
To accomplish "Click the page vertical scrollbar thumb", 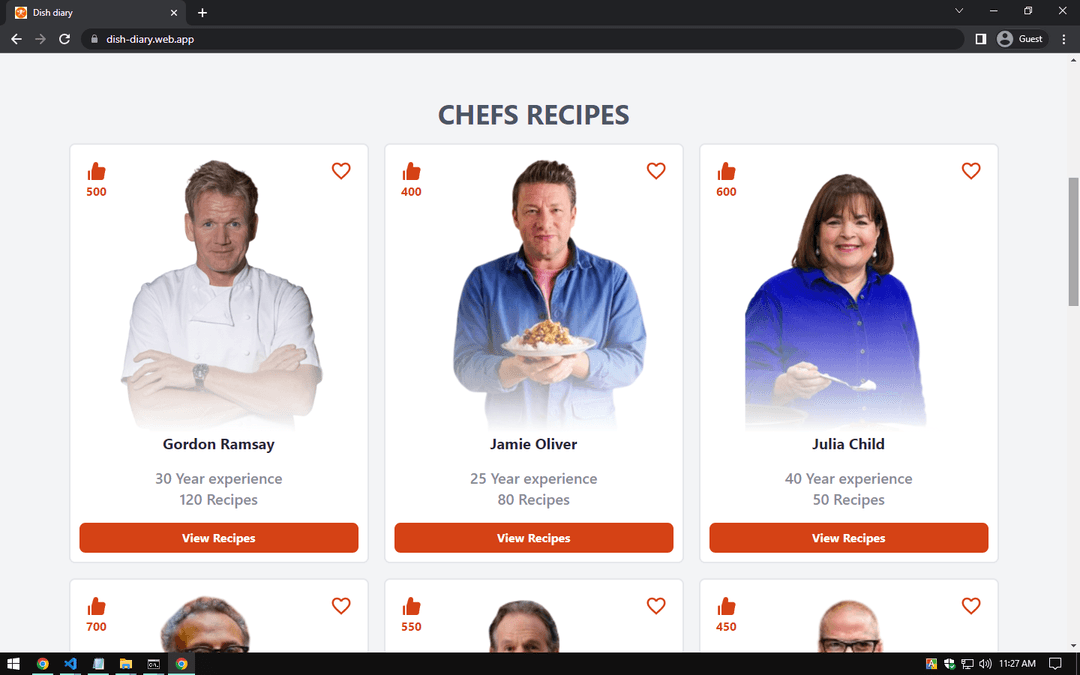I will point(1073,241).
